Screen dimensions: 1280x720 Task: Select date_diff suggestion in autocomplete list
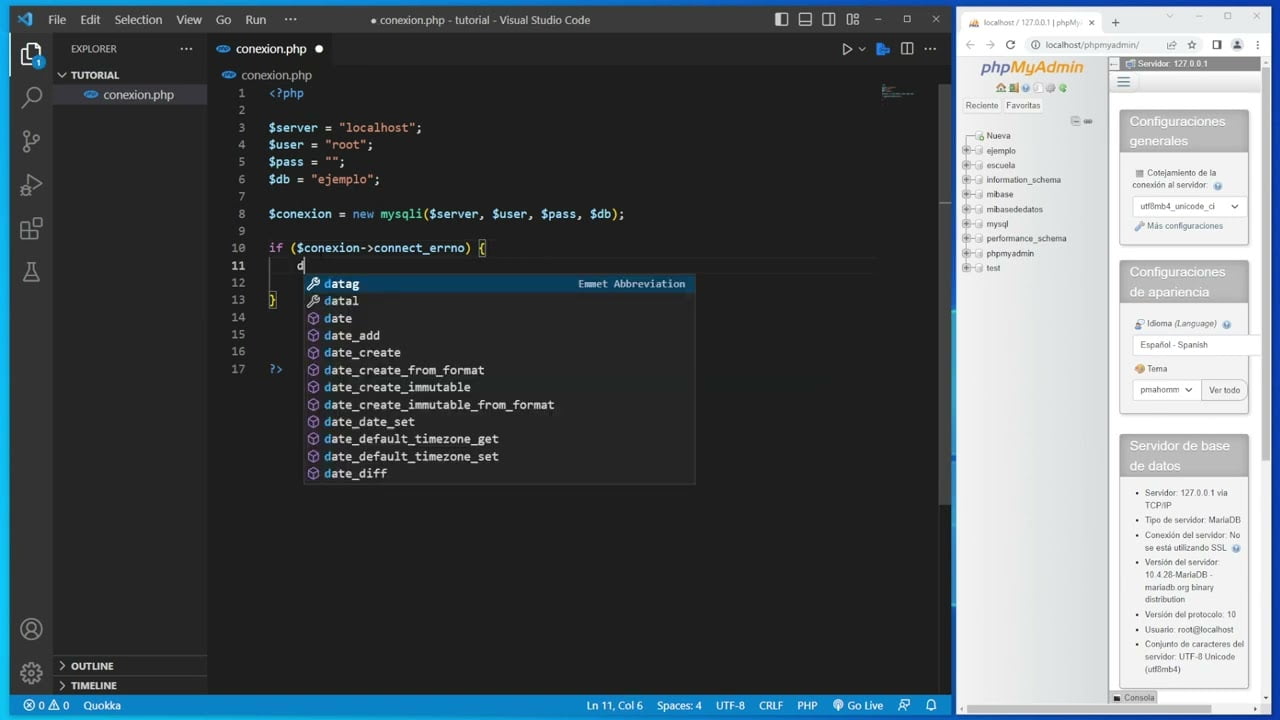pos(499,474)
